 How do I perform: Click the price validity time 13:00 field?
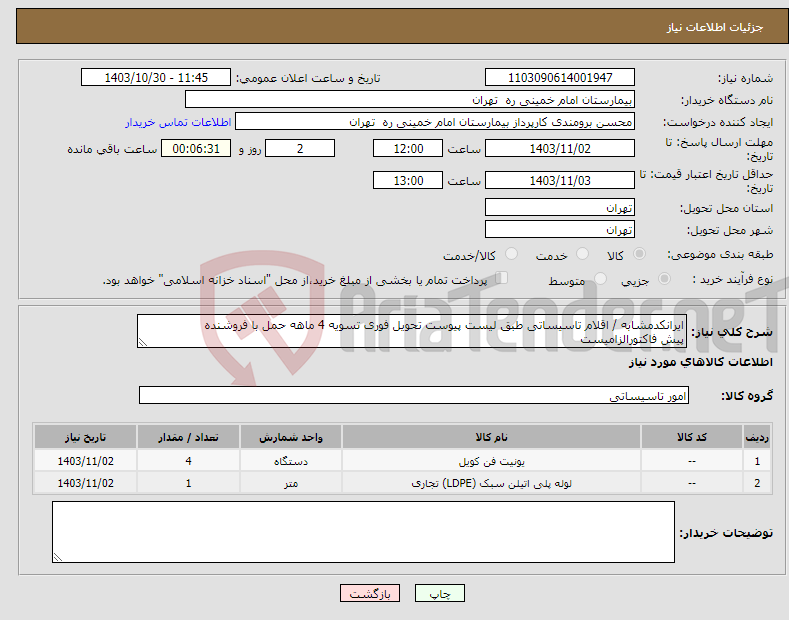(x=408, y=180)
